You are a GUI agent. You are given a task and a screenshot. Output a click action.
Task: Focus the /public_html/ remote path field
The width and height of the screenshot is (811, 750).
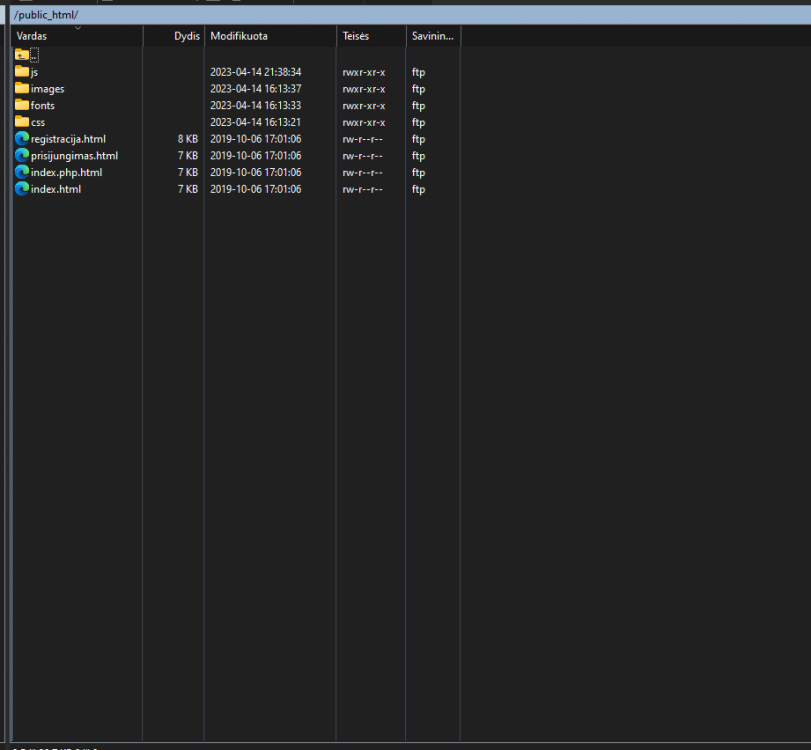pyautogui.click(x=400, y=15)
